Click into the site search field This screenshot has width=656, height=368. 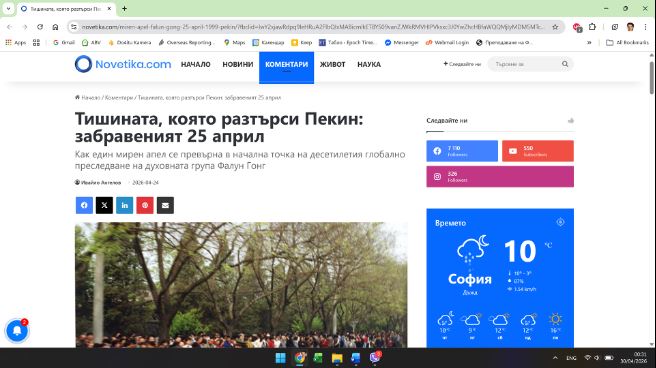click(526, 64)
